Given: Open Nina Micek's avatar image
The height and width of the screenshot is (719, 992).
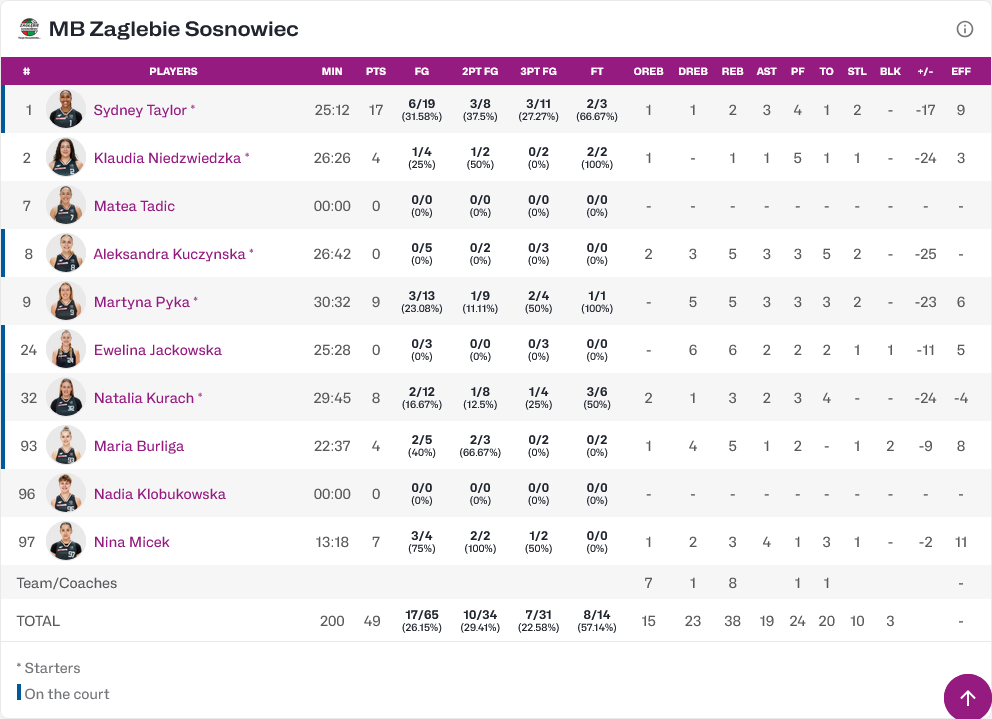Looking at the screenshot, I should point(66,541).
